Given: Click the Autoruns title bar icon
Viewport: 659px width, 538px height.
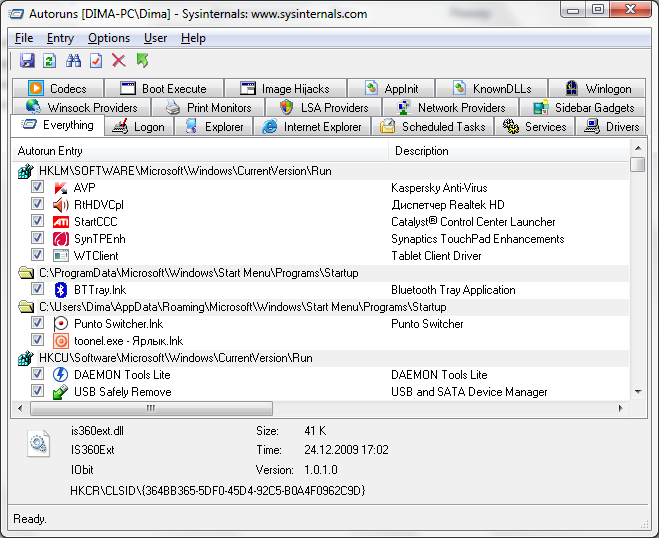Looking at the screenshot, I should tap(16, 14).
